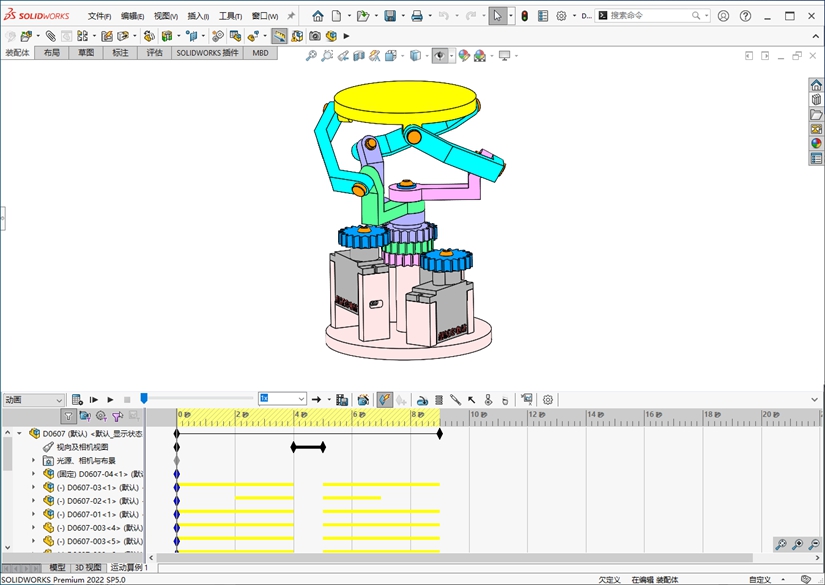Add a Spring from the motion toolbar
Image resolution: width=825 pixels, height=585 pixels.
pos(439,399)
